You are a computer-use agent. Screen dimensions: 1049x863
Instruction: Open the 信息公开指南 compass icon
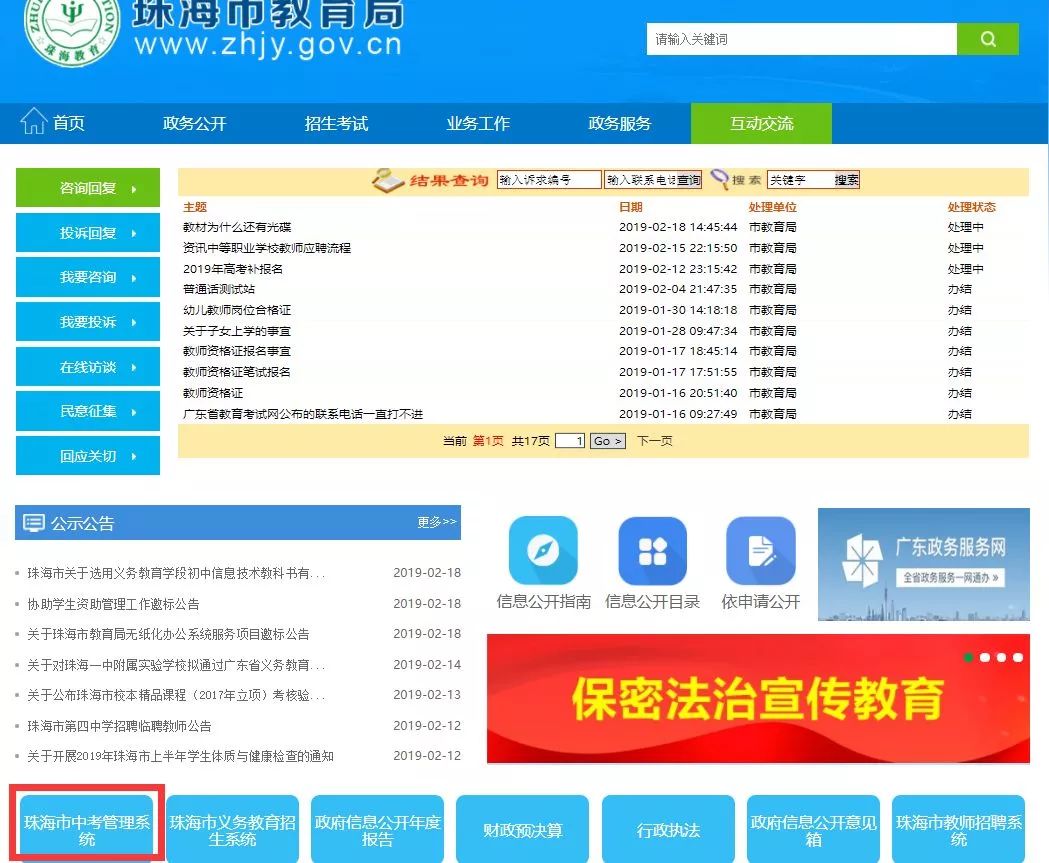click(x=543, y=550)
